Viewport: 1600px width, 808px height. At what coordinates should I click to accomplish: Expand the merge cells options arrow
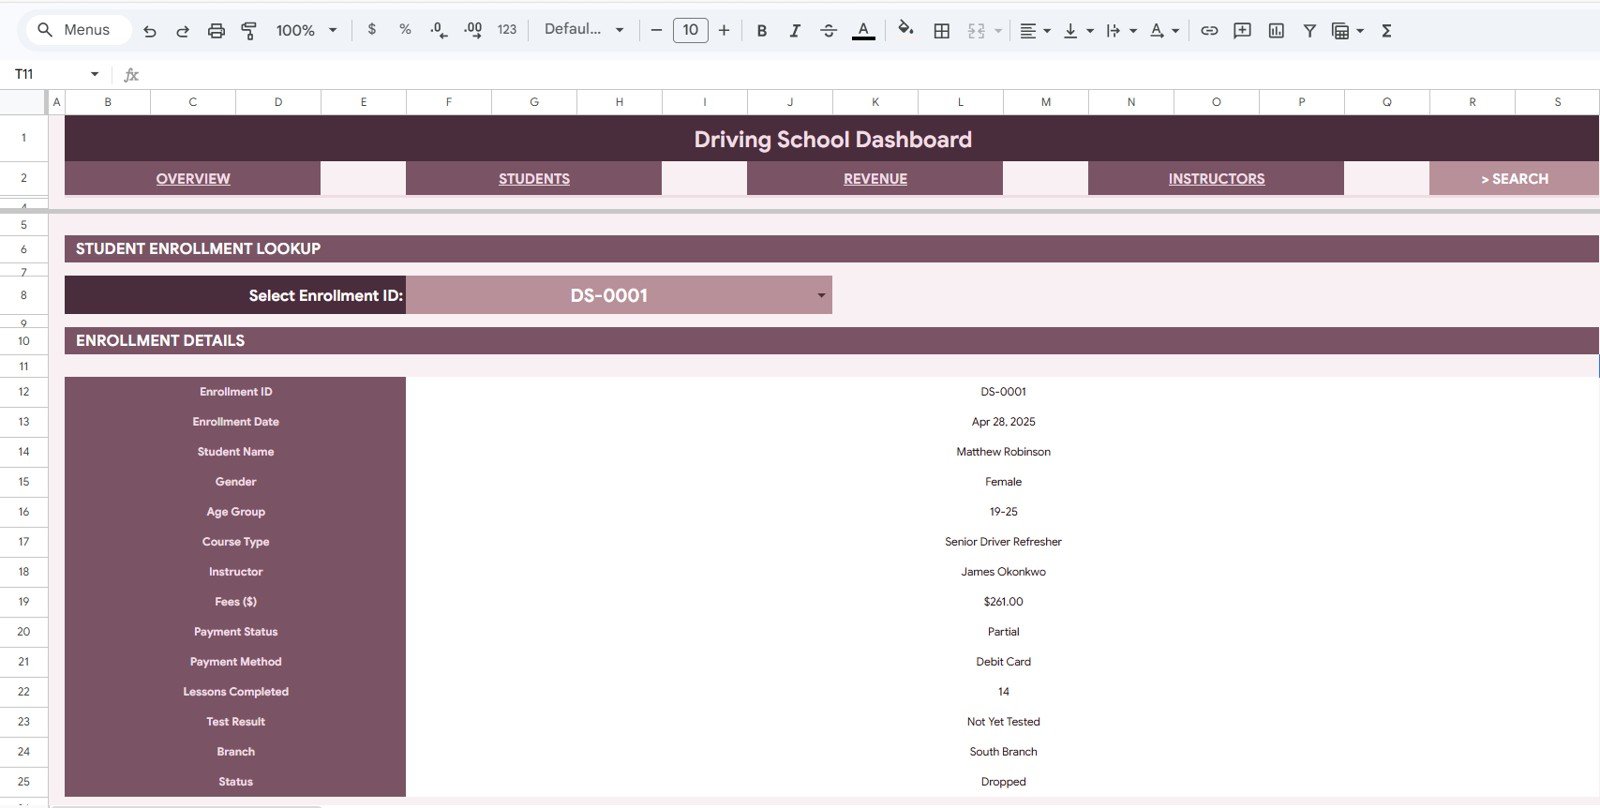[x=998, y=31]
